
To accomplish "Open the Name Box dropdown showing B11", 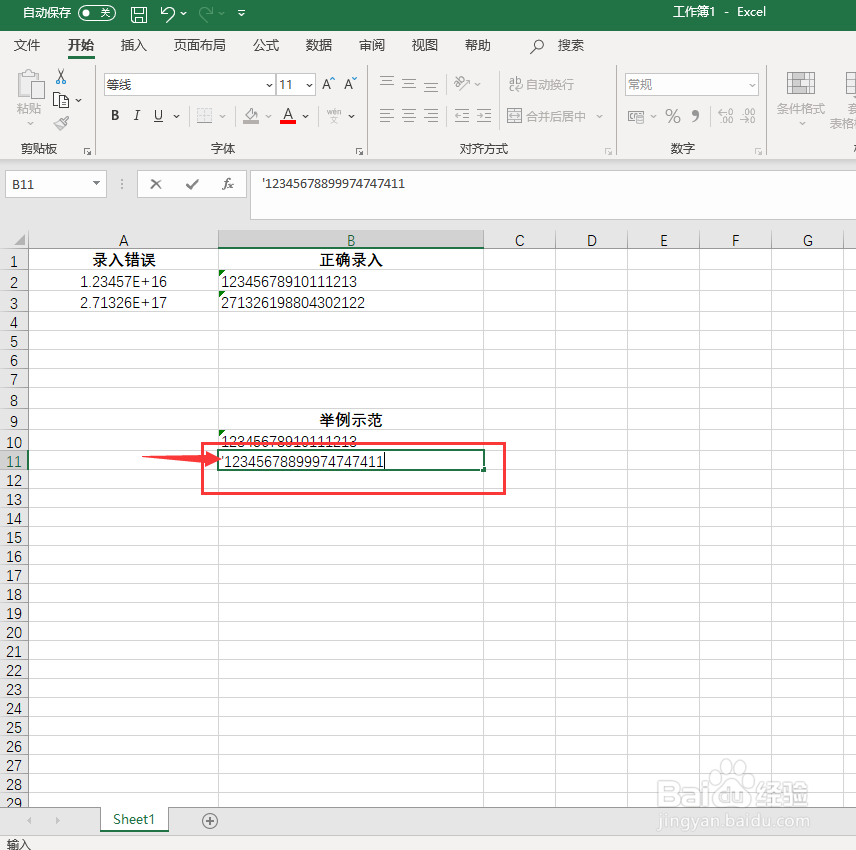I will pos(95,184).
